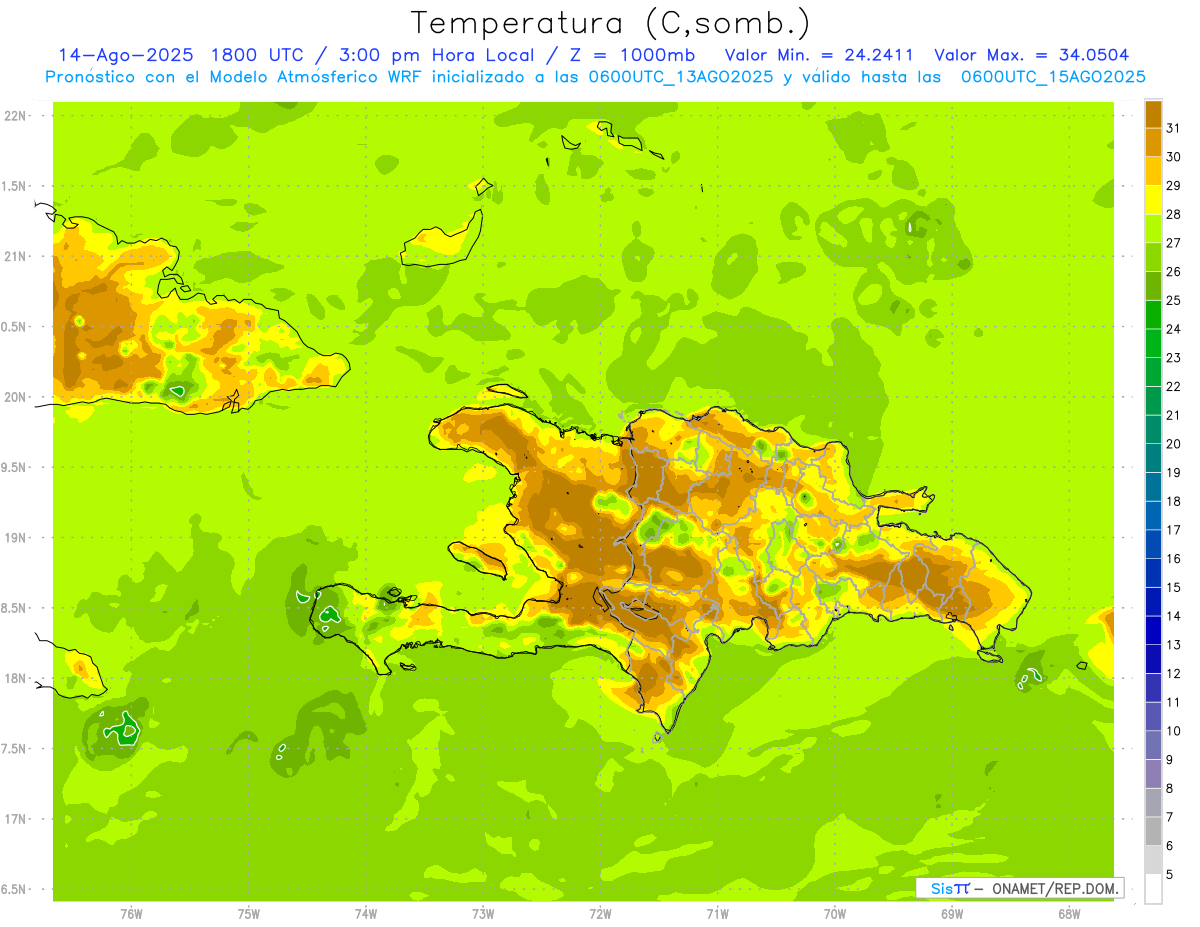Click the '15' colorbar scale label

point(1174,588)
